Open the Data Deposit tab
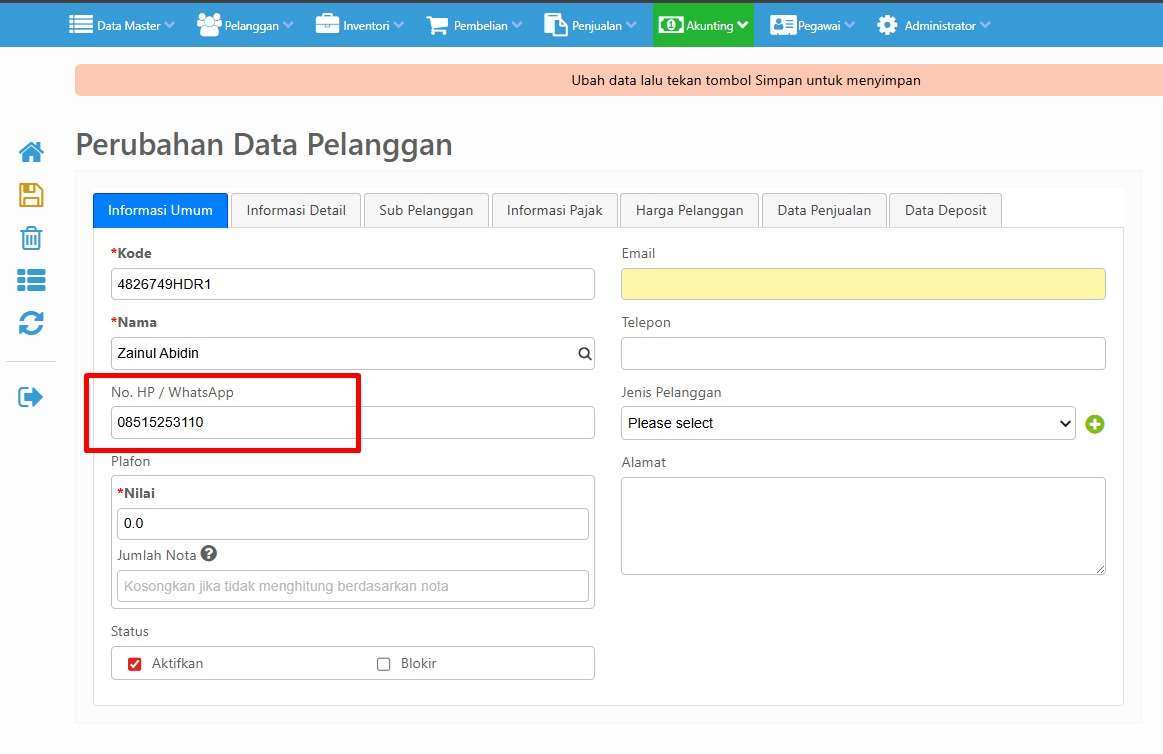This screenshot has height=754, width=1163. pyautogui.click(x=945, y=210)
